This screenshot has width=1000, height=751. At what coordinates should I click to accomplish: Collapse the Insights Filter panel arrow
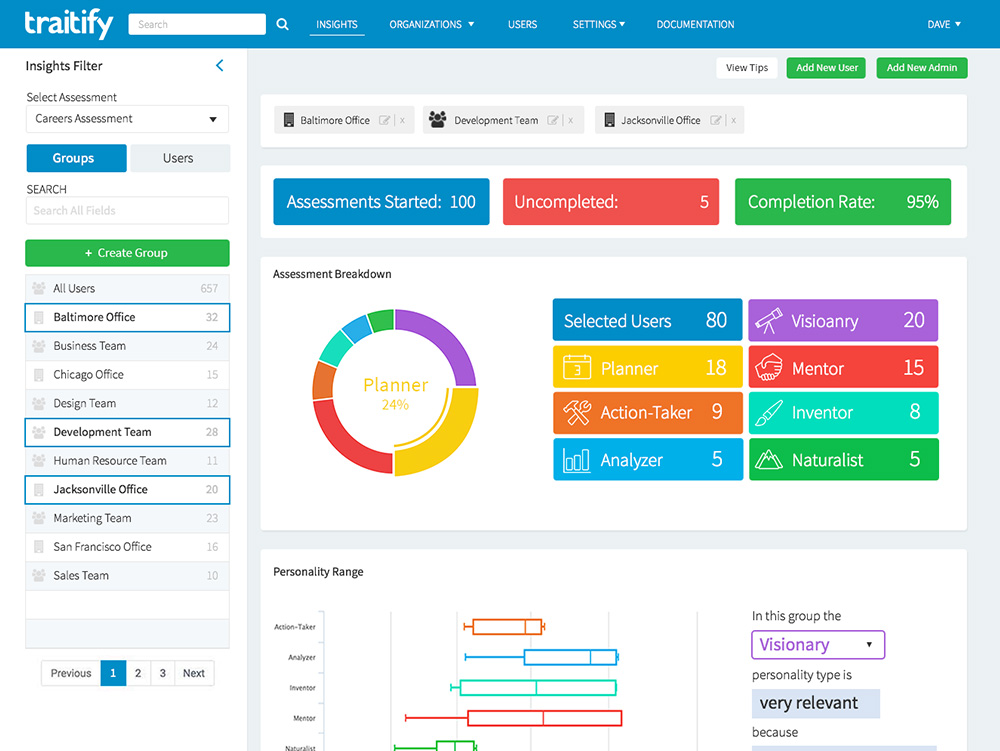[220, 66]
